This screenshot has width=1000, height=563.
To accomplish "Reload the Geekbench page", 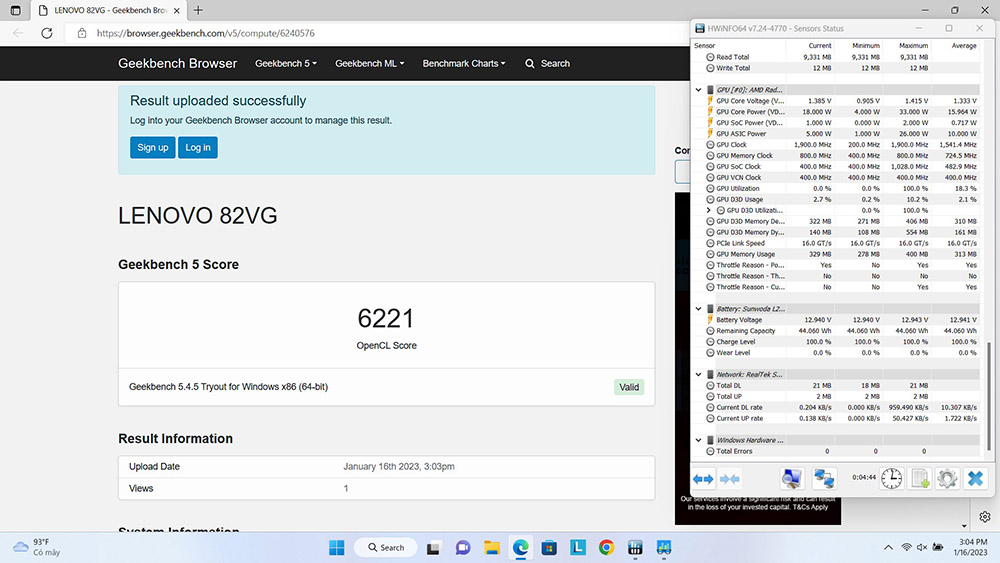I will pyautogui.click(x=47, y=33).
